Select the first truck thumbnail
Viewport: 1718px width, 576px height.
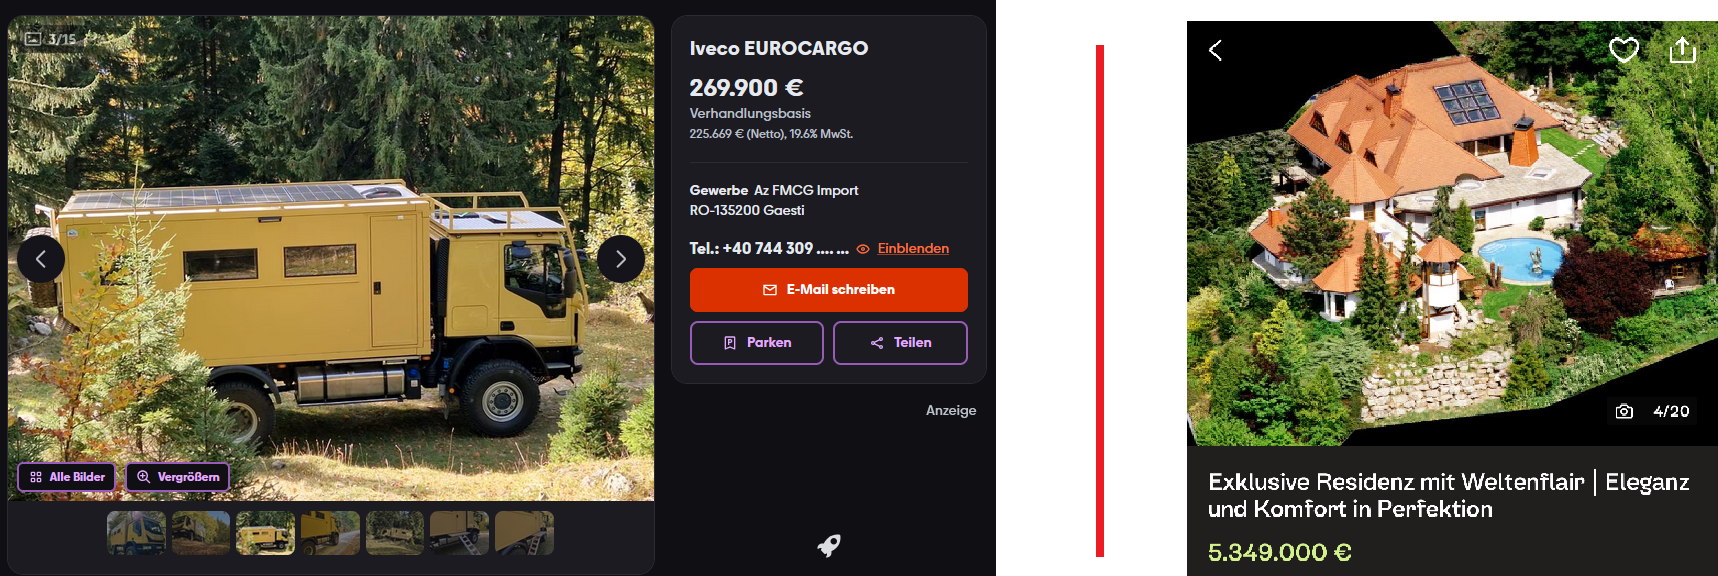click(137, 533)
